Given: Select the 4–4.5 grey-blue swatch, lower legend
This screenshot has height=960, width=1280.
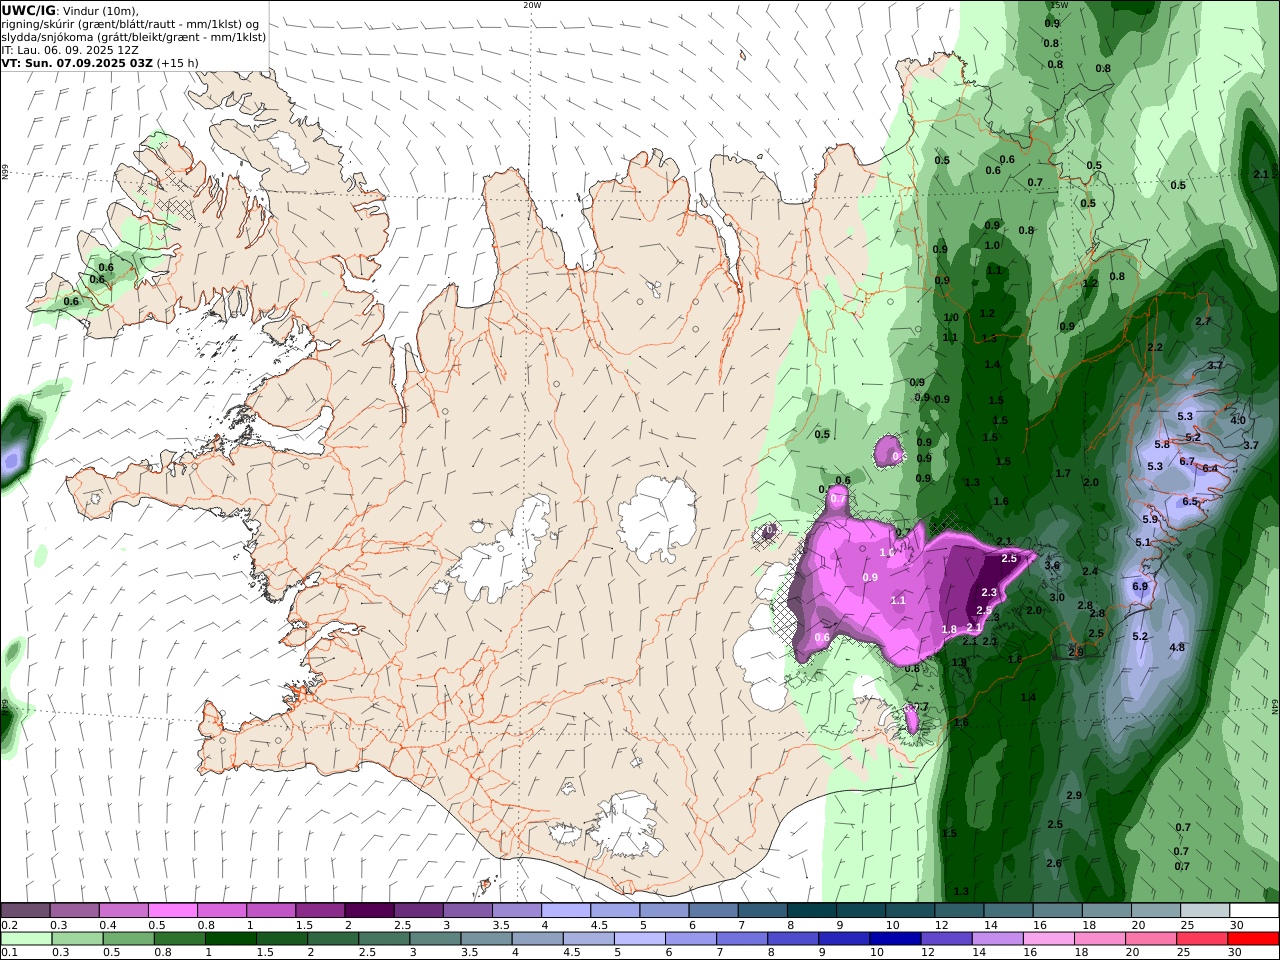Looking at the screenshot, I should [x=537, y=939].
